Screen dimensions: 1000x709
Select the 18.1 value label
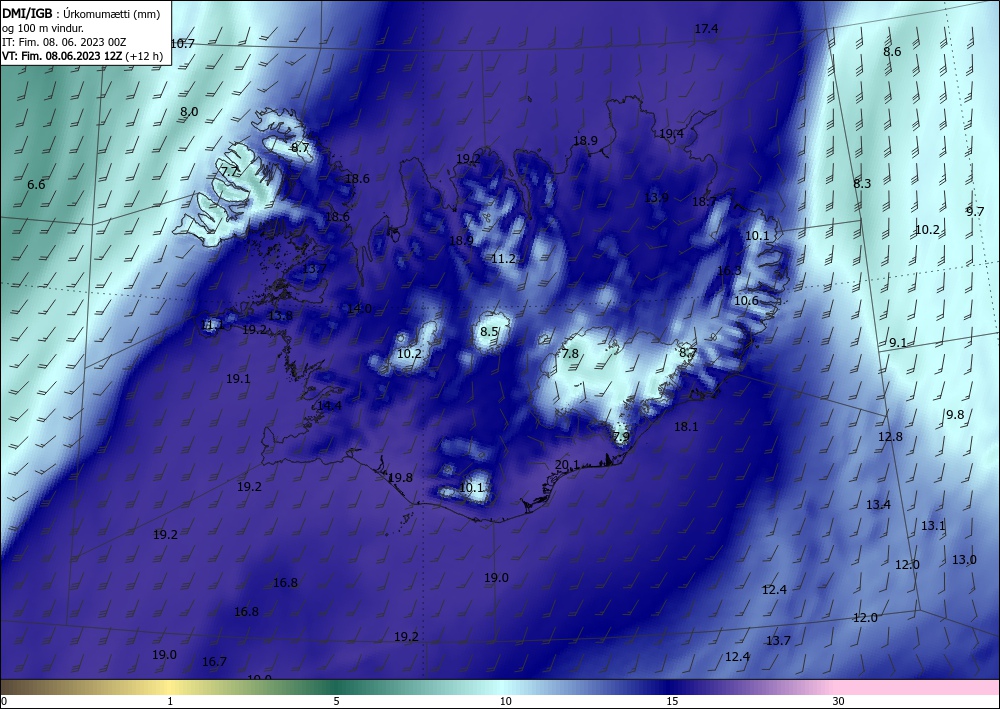point(686,427)
